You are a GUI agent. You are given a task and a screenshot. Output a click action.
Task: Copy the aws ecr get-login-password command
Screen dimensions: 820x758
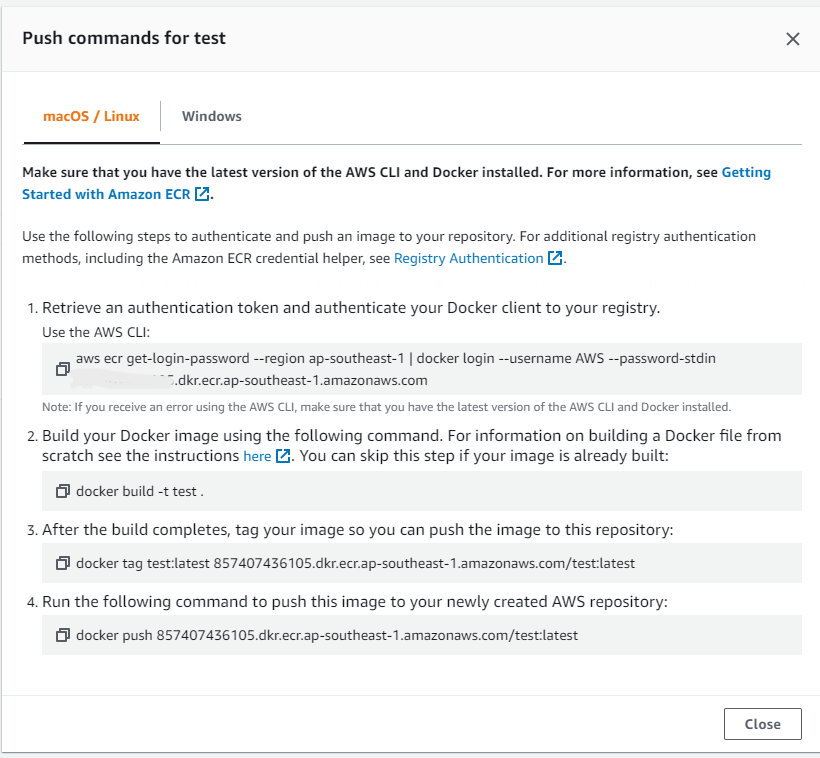point(62,368)
